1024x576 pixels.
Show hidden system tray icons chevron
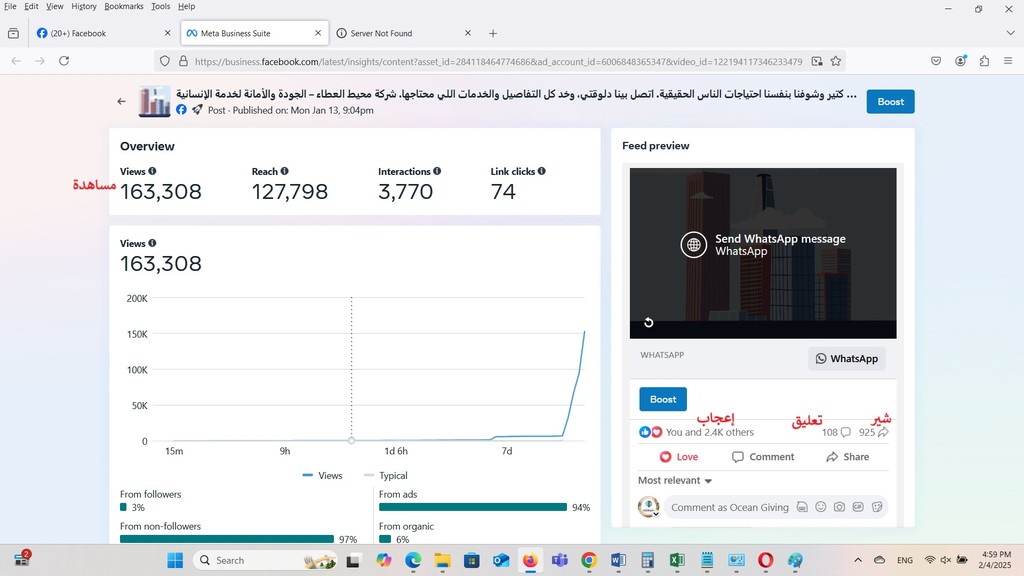pos(858,560)
